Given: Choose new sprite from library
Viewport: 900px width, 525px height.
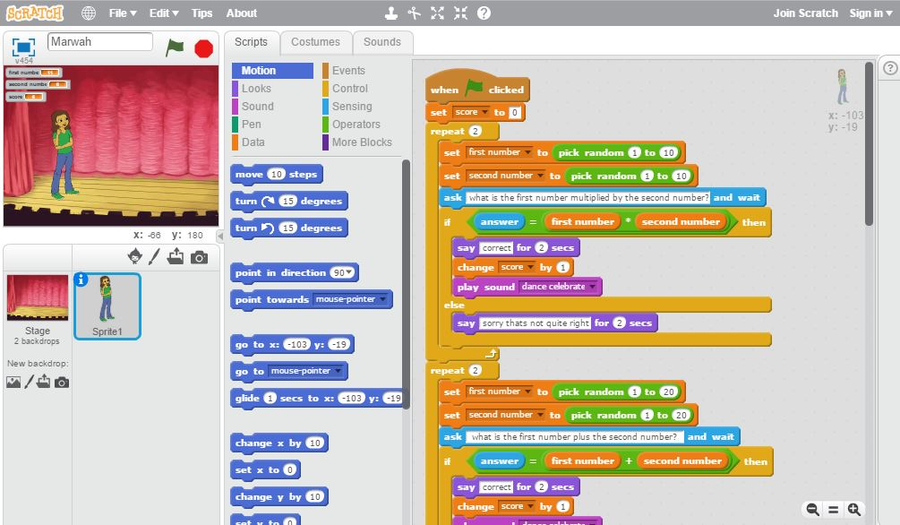Looking at the screenshot, I should click(x=135, y=256).
